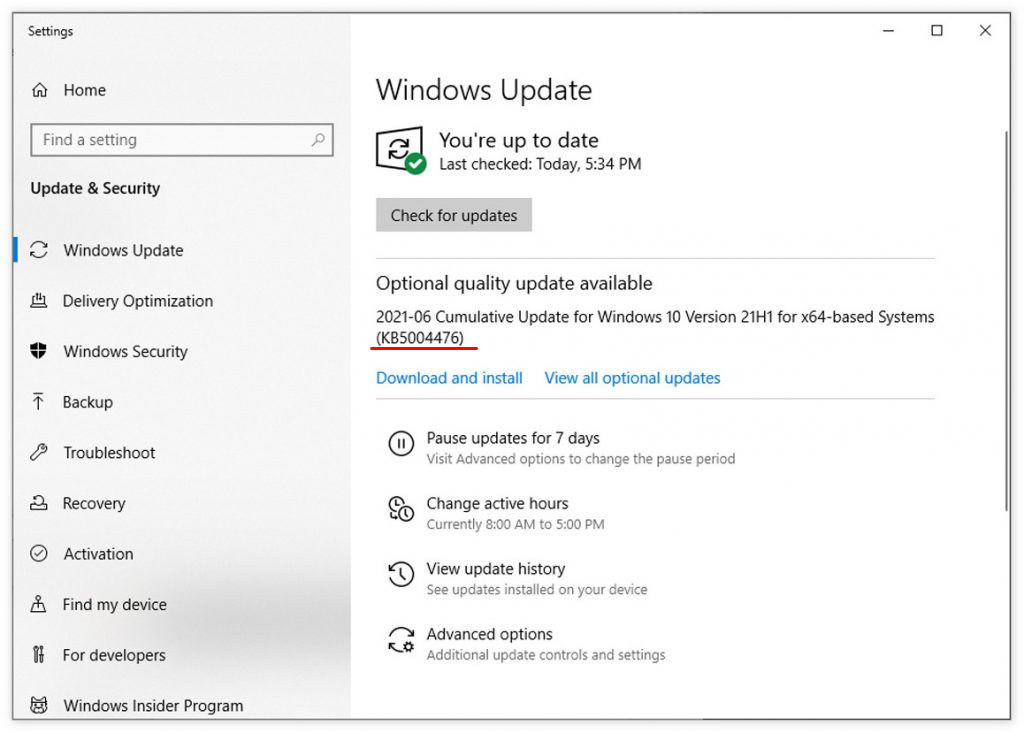Click the Change active hours clock icon
Image resolution: width=1024 pixels, height=733 pixels.
[x=400, y=510]
